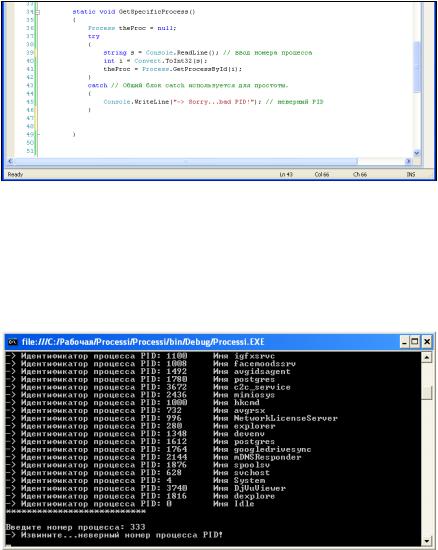Click console row for NetworkLicenseServer
This screenshot has height=550, width=438.
172,418
